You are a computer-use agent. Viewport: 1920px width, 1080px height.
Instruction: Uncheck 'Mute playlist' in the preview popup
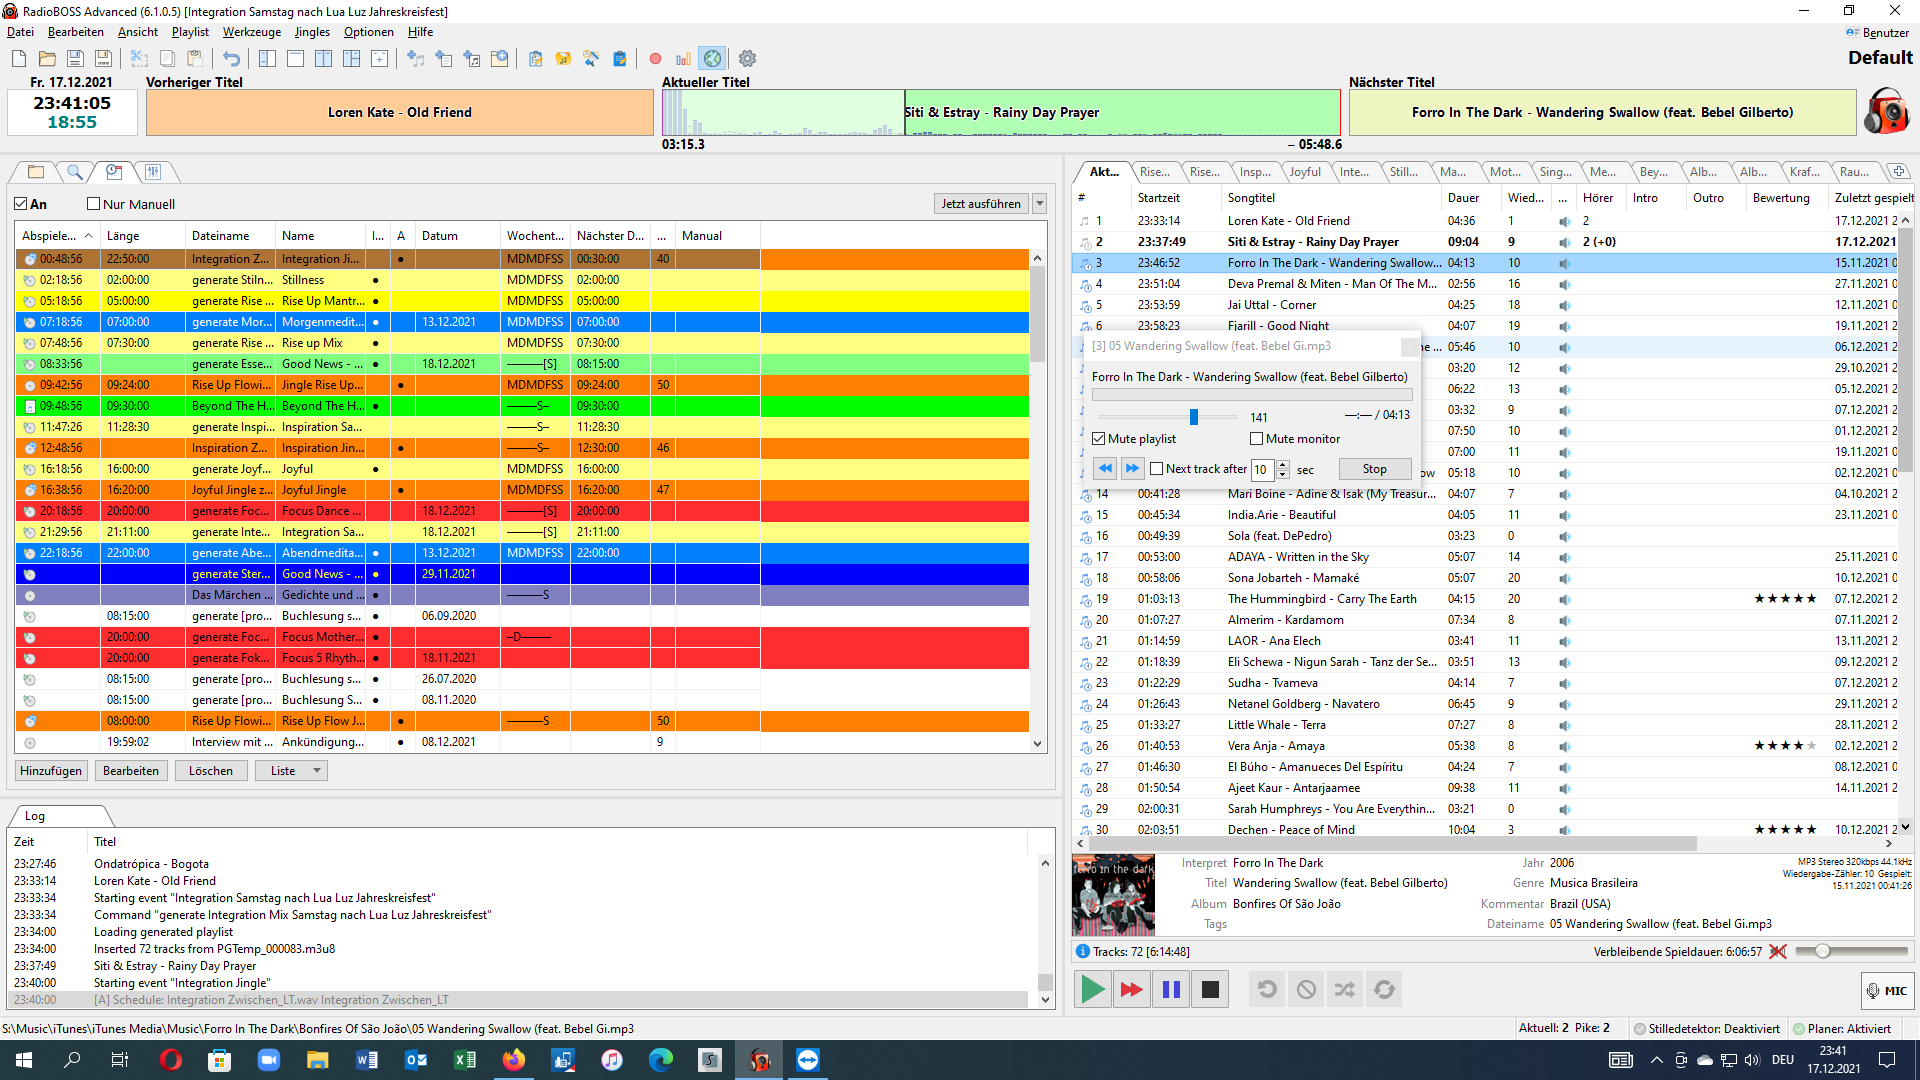(1099, 439)
